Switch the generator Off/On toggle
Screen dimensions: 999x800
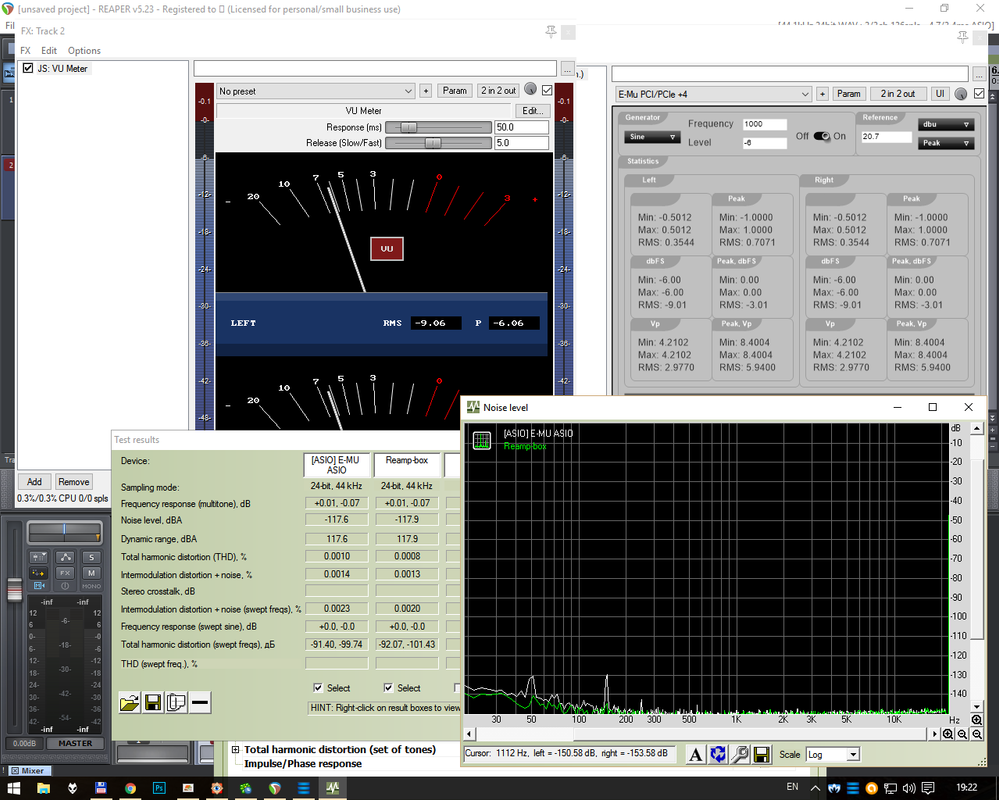(x=822, y=136)
